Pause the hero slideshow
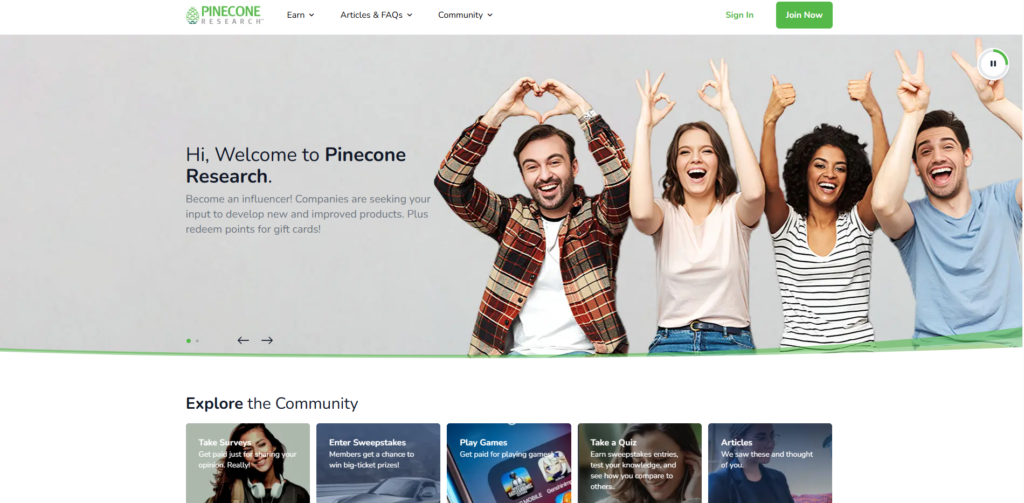The width and height of the screenshot is (1024, 503). click(993, 64)
